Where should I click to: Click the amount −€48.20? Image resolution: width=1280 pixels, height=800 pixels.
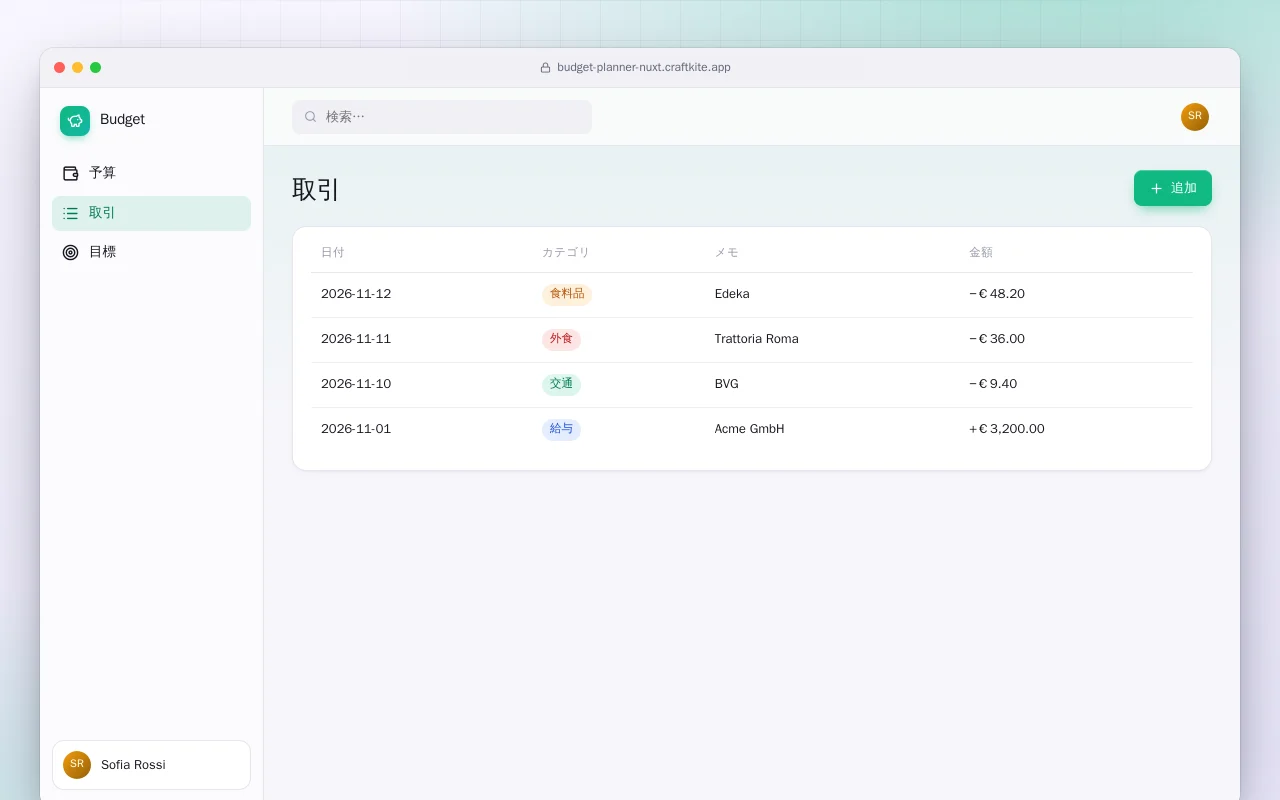[997, 294]
